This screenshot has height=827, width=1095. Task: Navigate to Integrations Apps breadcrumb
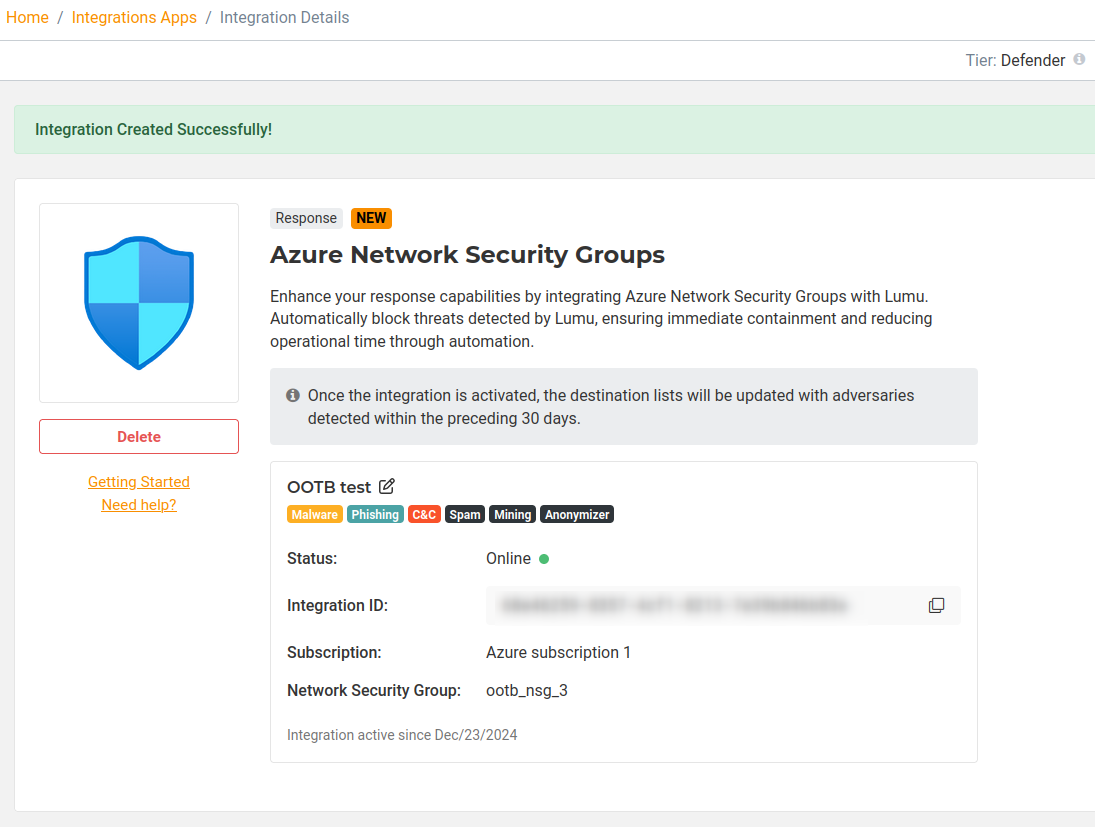pos(134,18)
